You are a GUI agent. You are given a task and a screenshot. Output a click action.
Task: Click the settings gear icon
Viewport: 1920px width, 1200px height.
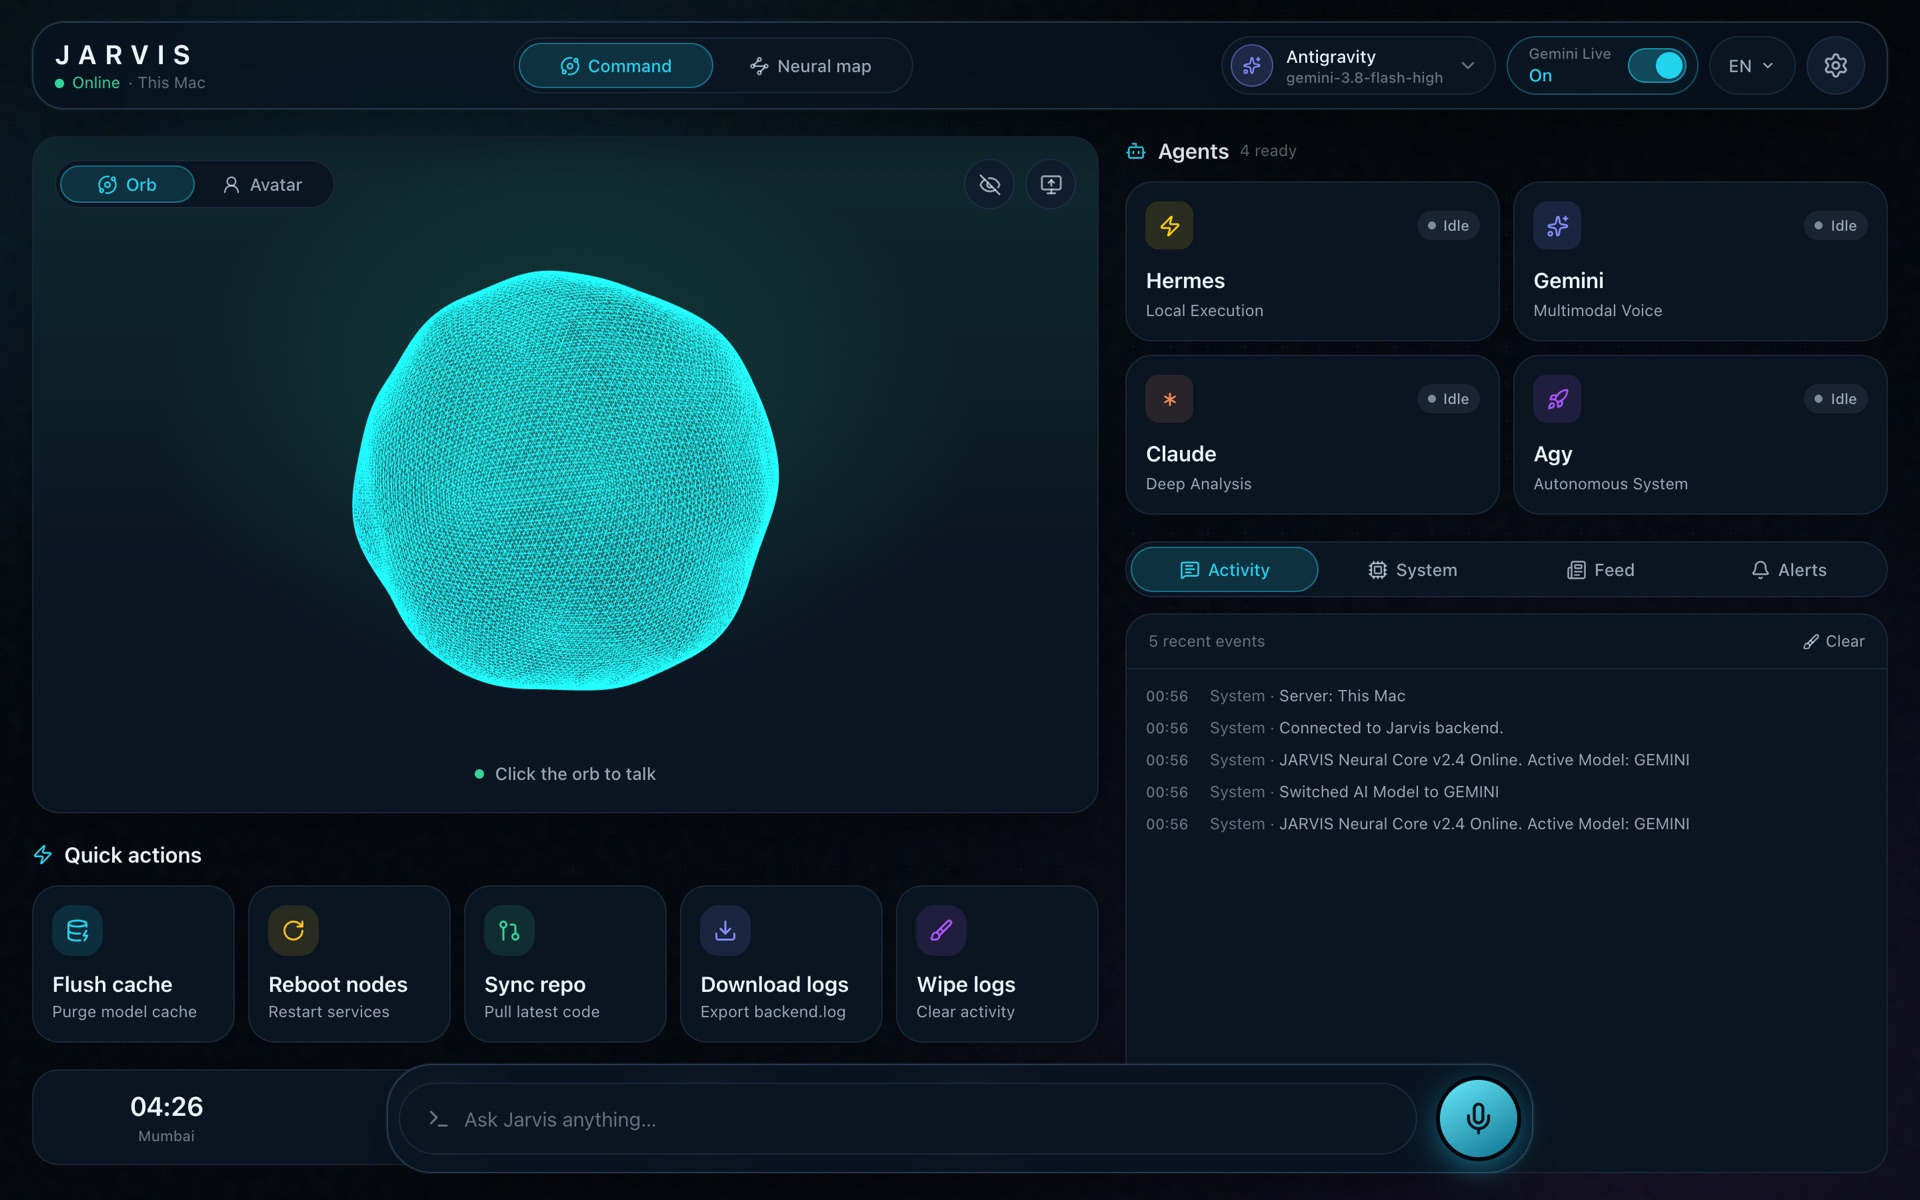click(x=1835, y=66)
